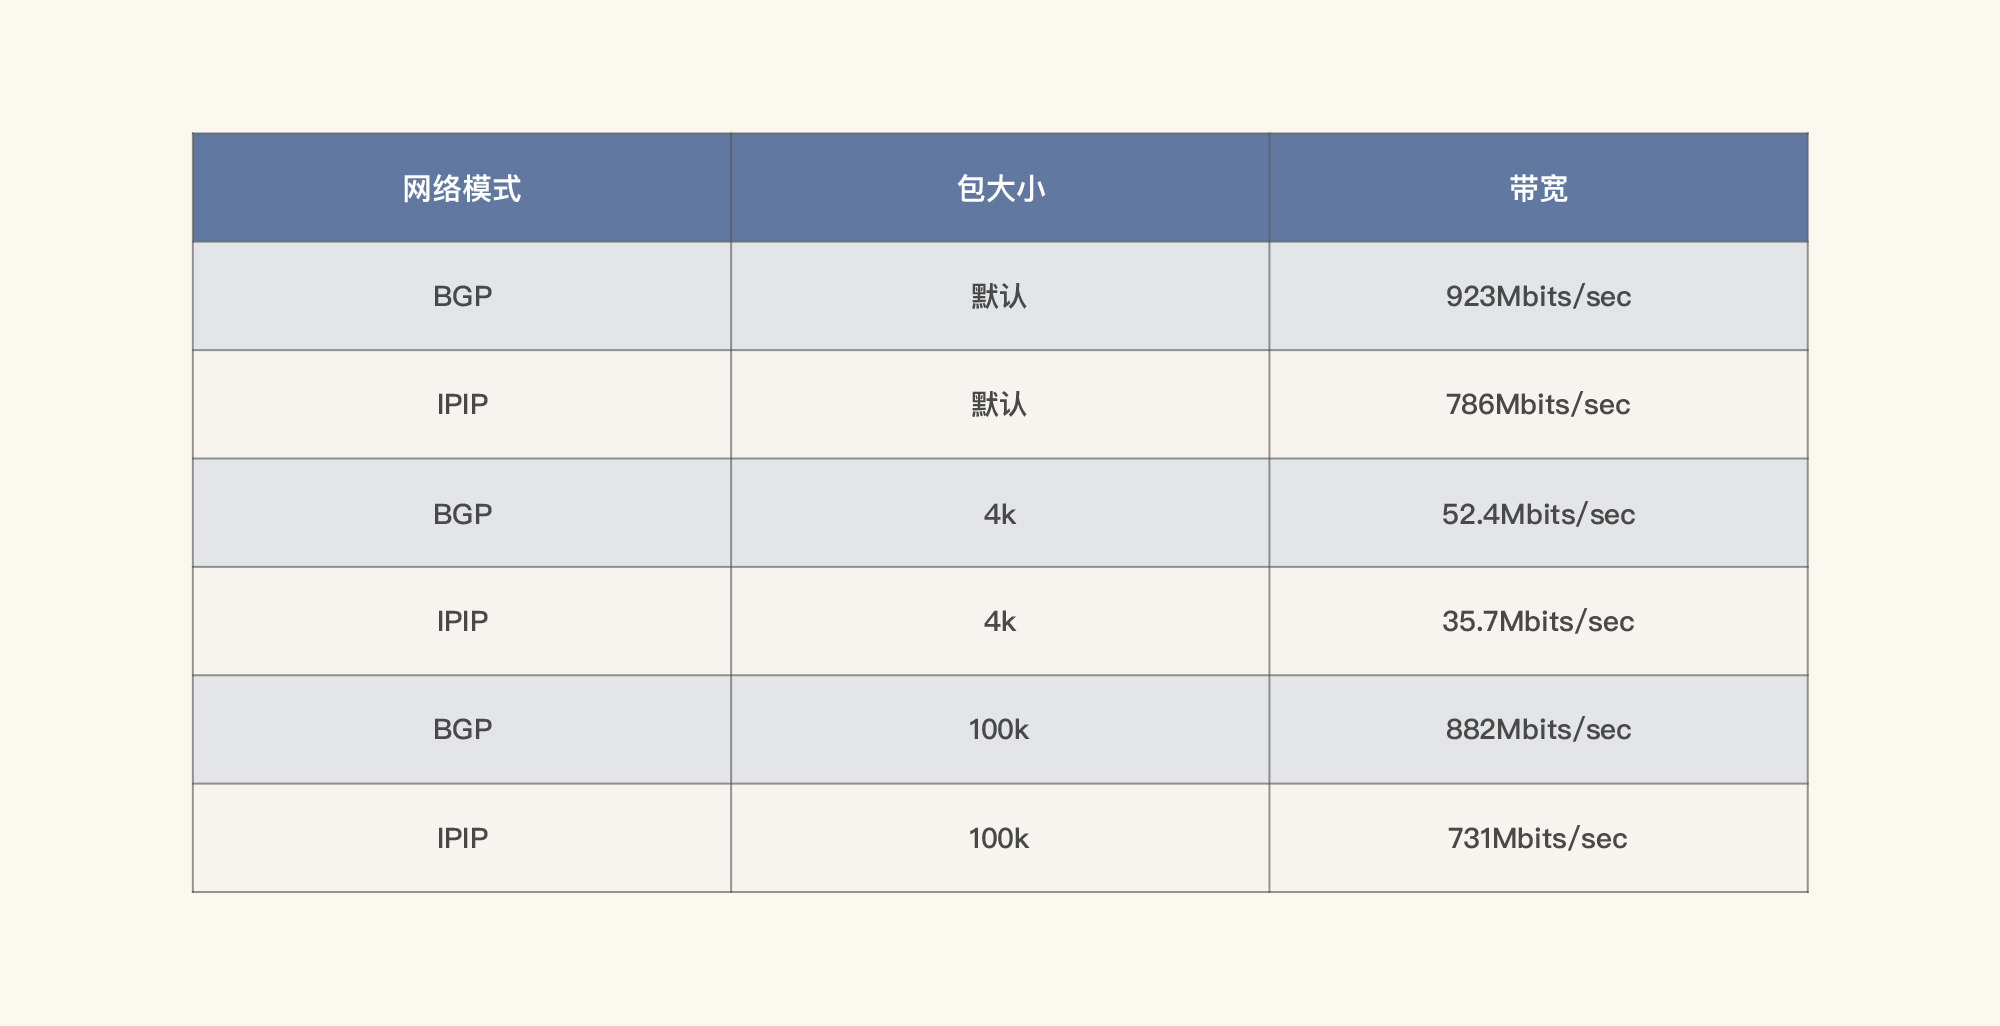Select the 731Mbits/sec bandwidth cell
Screen dimensions: 2000x1026
(1538, 839)
